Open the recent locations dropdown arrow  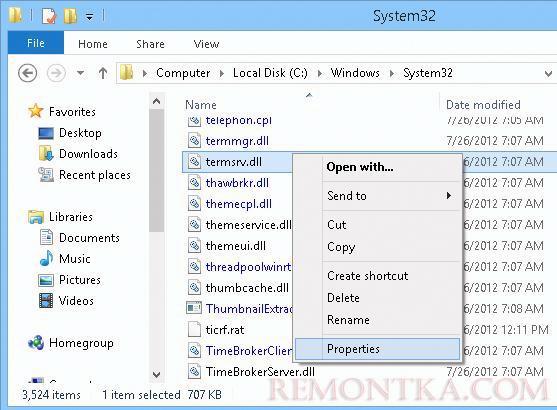click(81, 73)
